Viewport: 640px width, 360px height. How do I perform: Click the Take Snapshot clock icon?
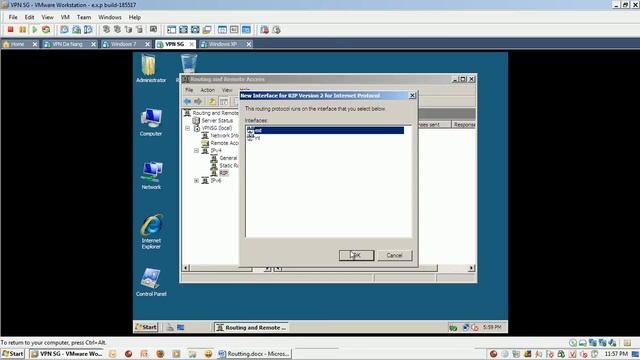tap(64, 29)
